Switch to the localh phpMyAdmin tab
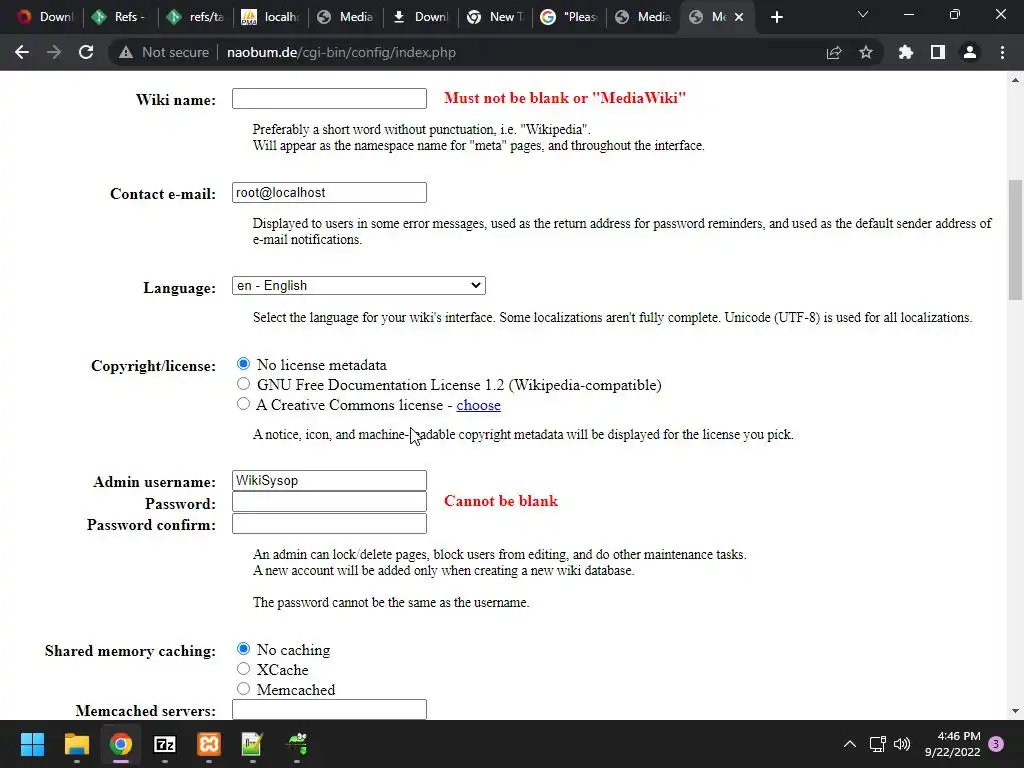Viewport: 1024px width, 768px height. (270, 17)
